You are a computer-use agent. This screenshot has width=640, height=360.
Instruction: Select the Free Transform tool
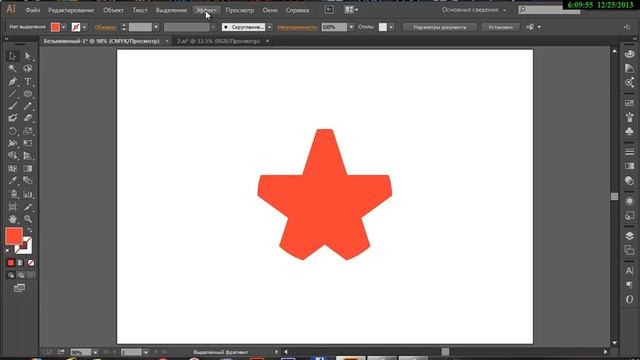click(x=27, y=143)
